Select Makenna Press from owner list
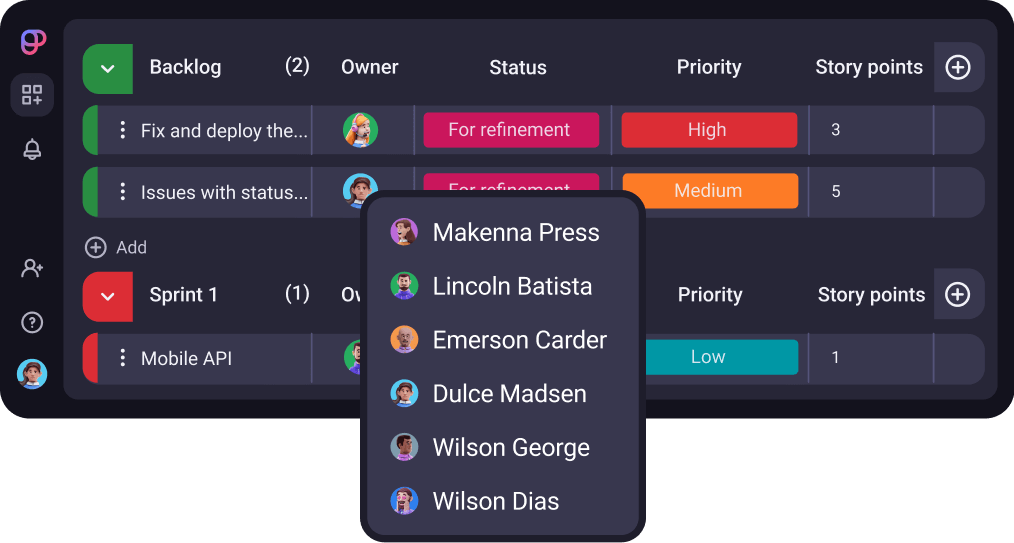This screenshot has width=1014, height=543. pos(515,233)
